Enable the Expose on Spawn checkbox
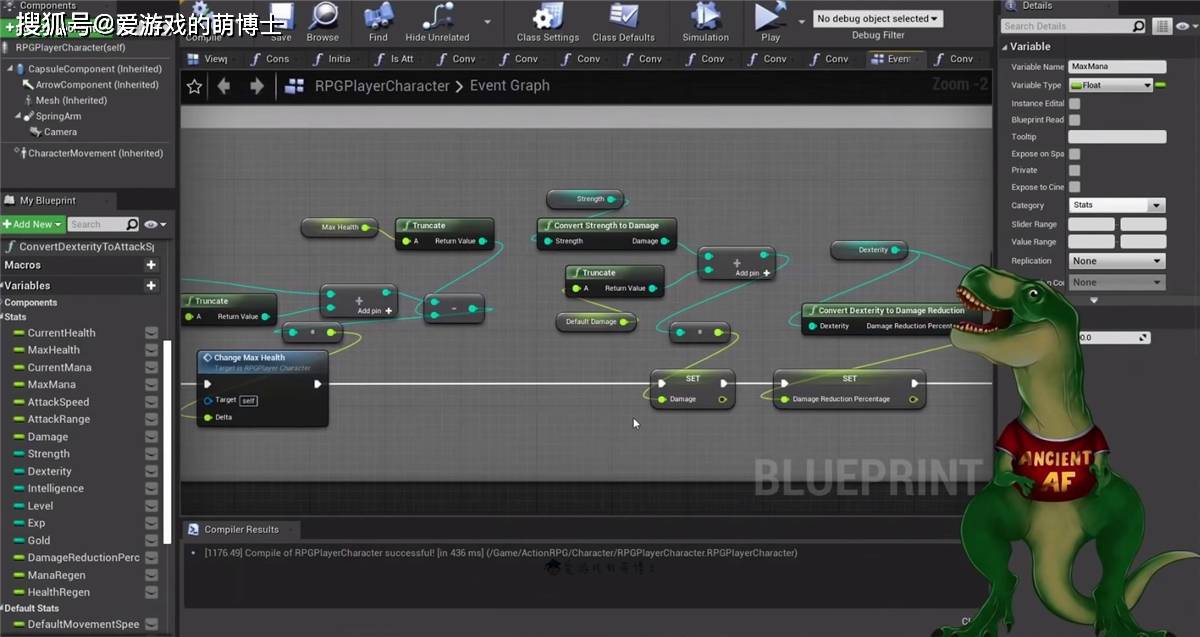The width and height of the screenshot is (1200, 637). tap(1074, 154)
